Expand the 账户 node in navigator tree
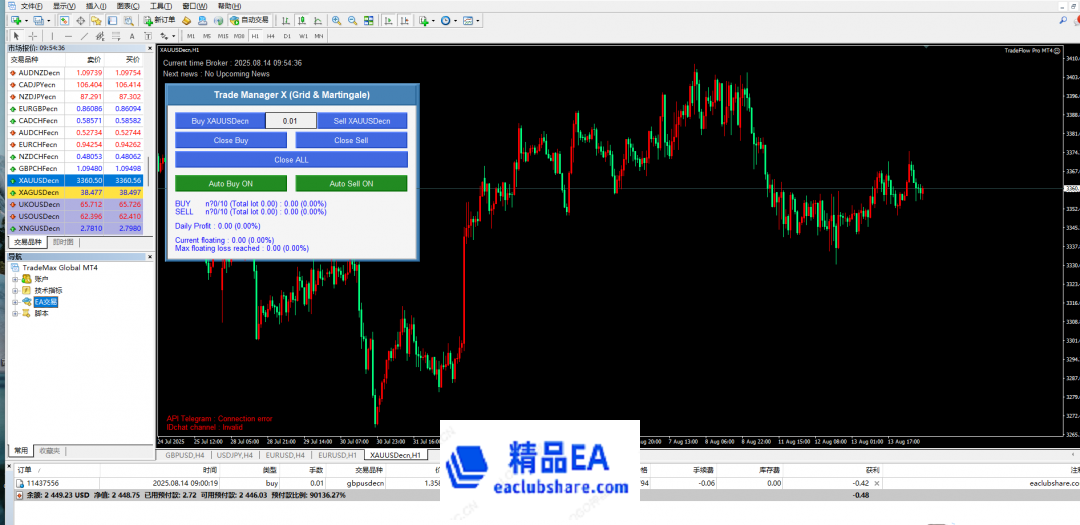 click(x=15, y=279)
